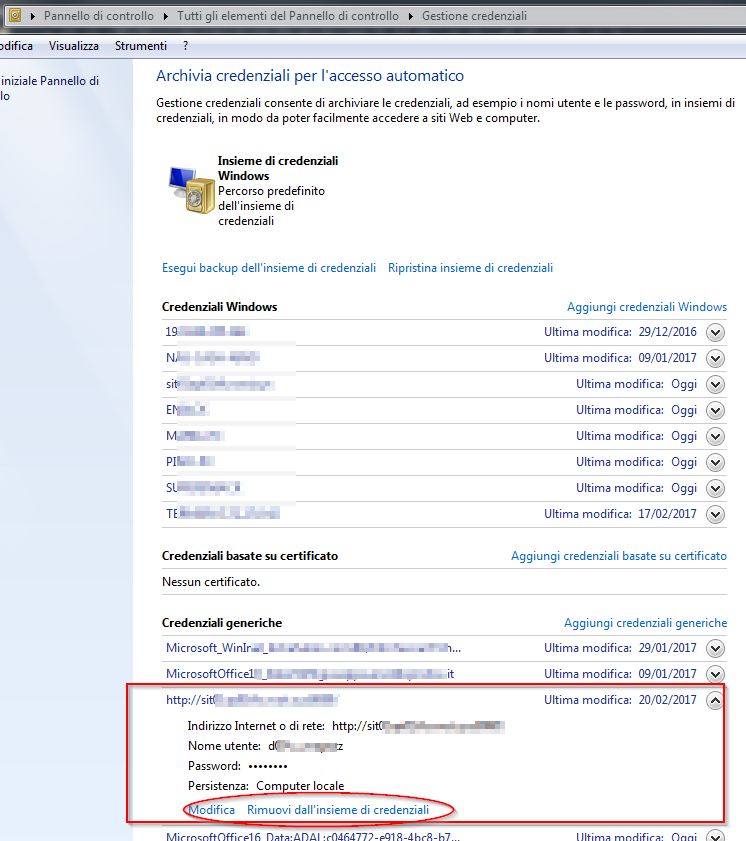Expand credential modified 29/12/2016

[x=715, y=333]
